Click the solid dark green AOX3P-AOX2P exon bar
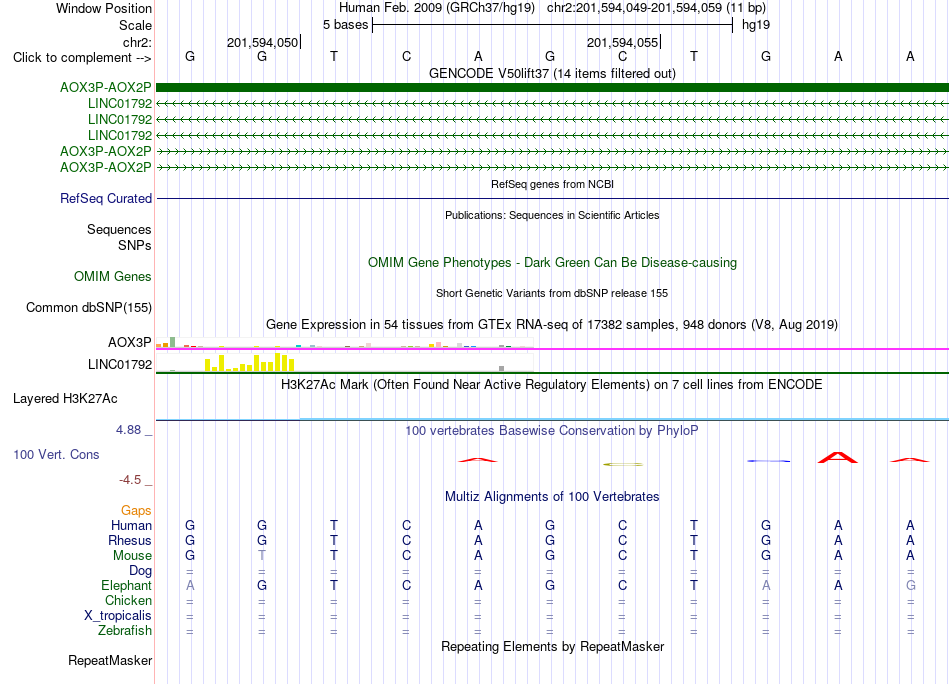The height and width of the screenshot is (684, 950). tap(552, 87)
